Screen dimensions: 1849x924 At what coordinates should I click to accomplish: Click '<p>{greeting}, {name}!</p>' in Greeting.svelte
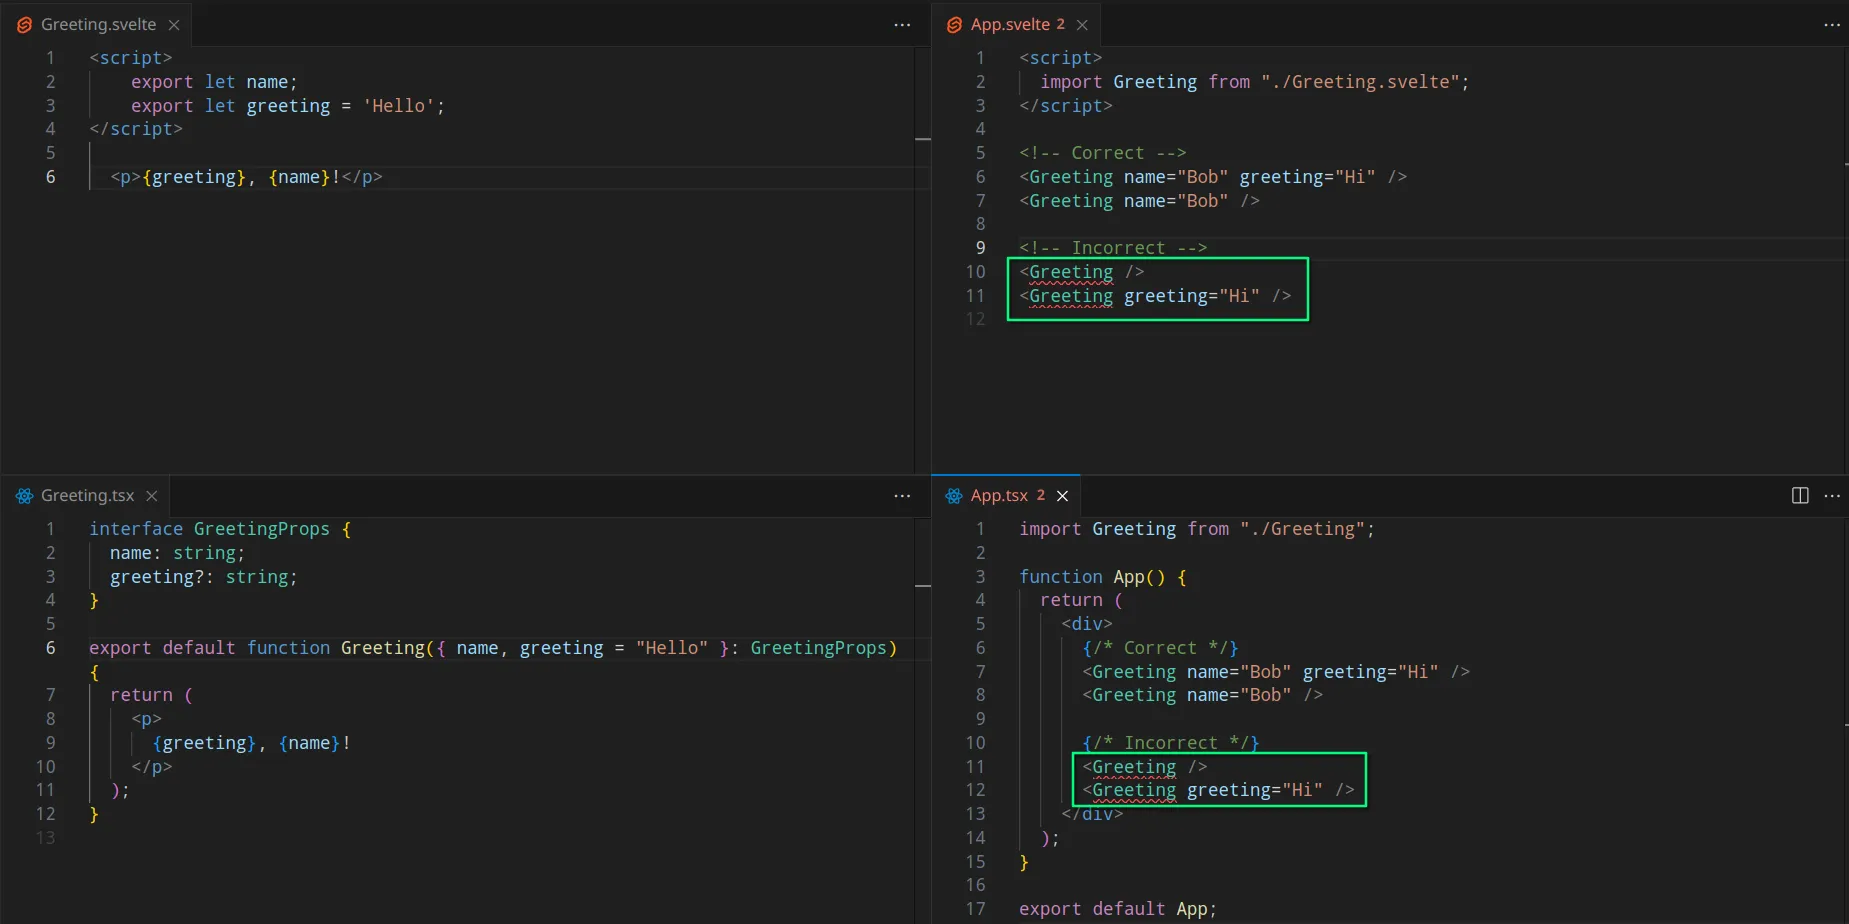[x=246, y=177]
